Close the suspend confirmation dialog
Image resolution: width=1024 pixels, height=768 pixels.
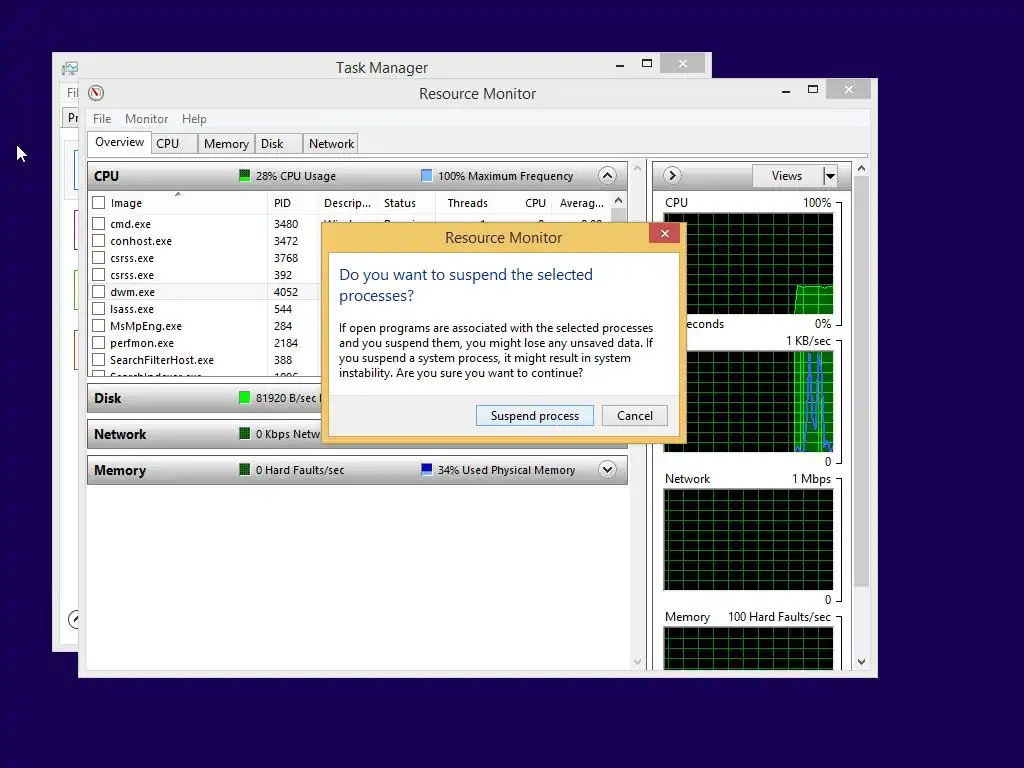click(x=665, y=233)
